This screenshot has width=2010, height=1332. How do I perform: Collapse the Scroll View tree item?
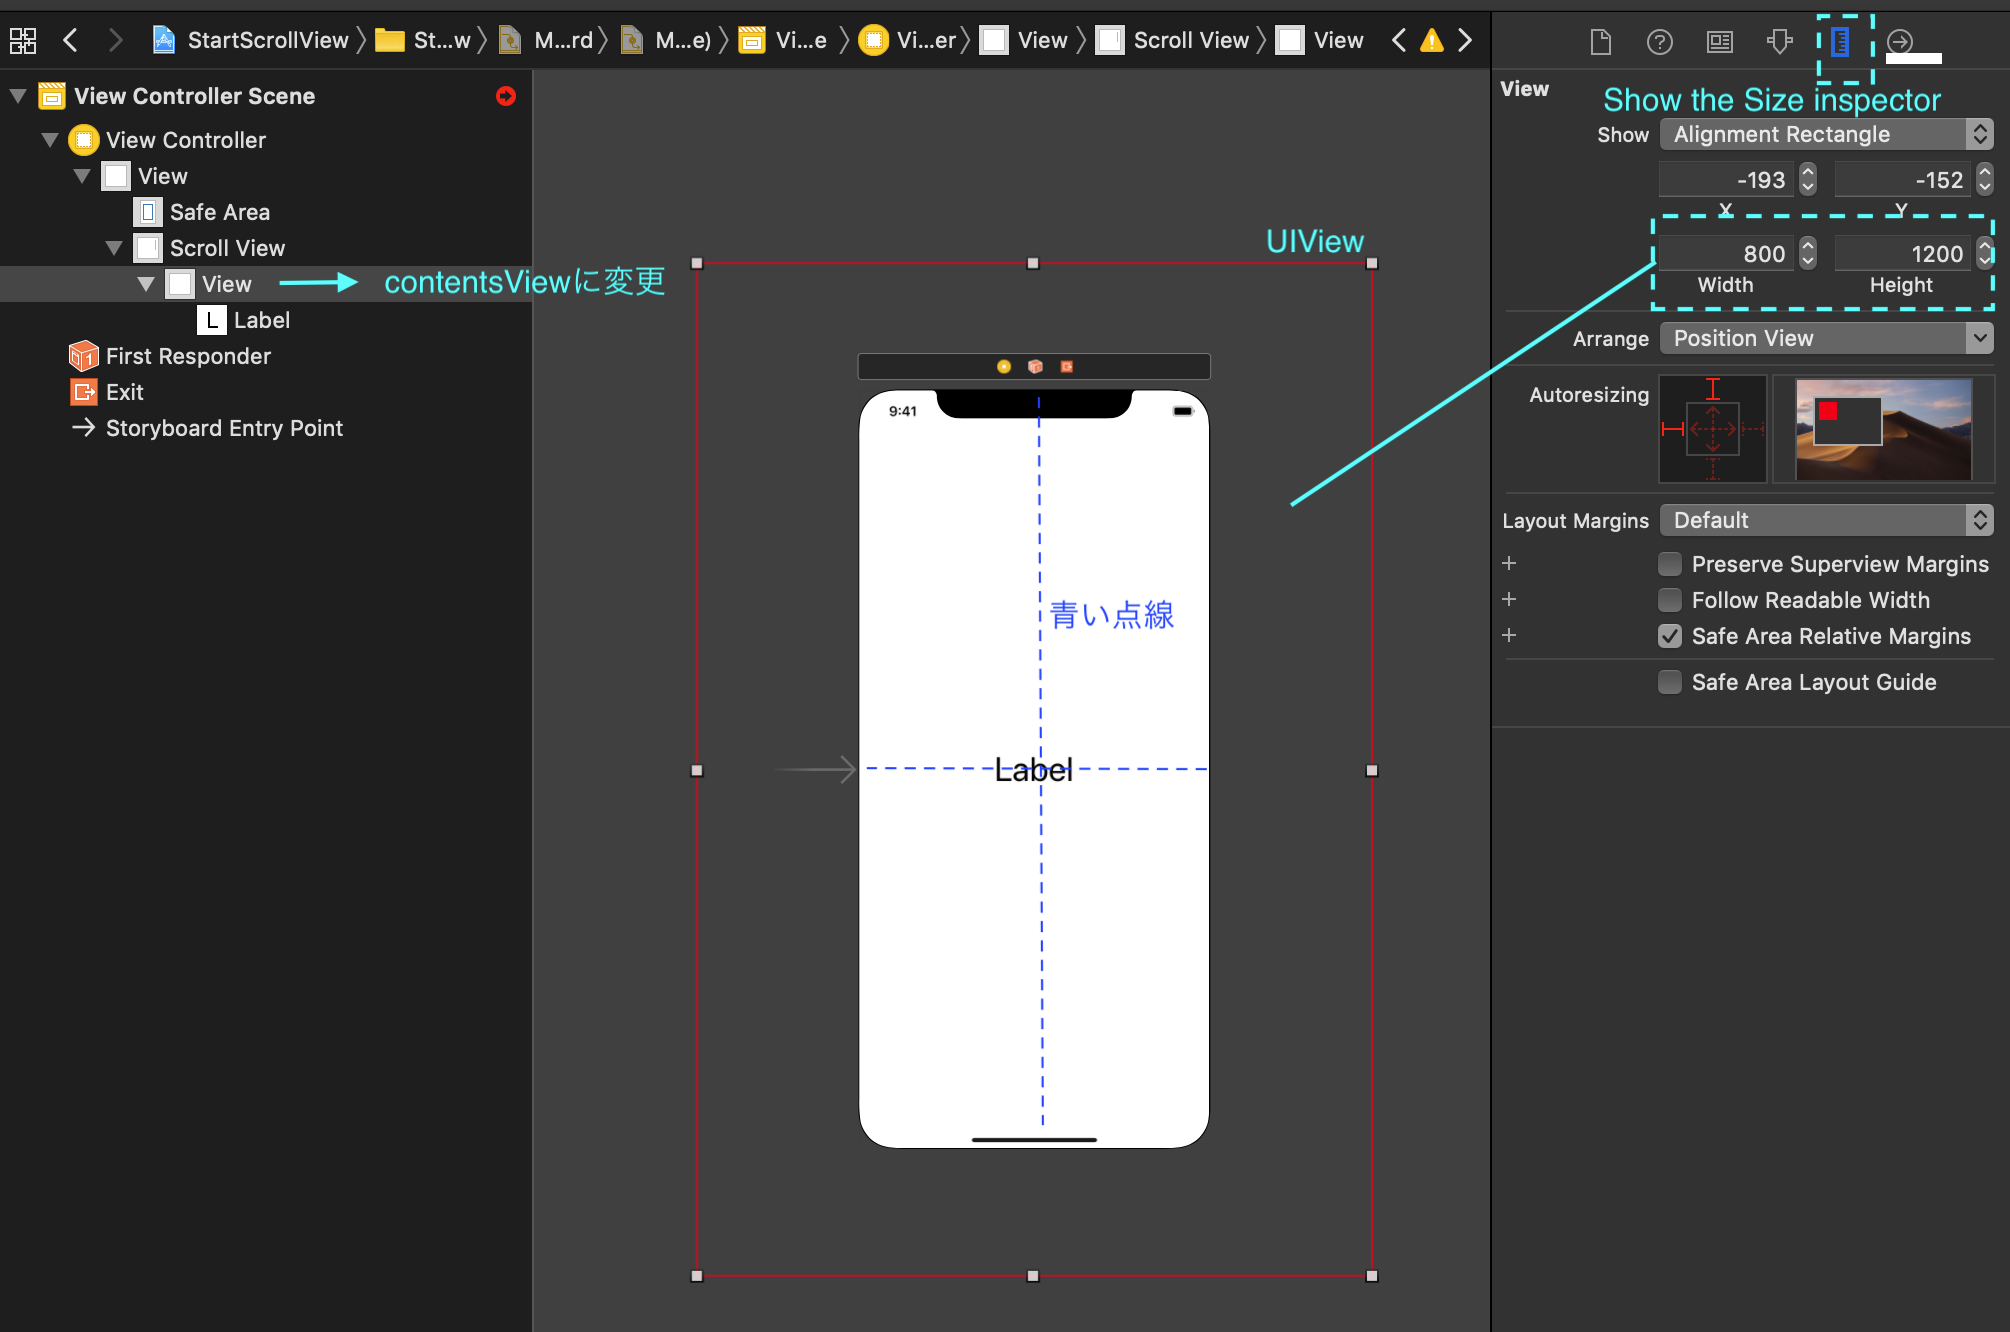[113, 247]
